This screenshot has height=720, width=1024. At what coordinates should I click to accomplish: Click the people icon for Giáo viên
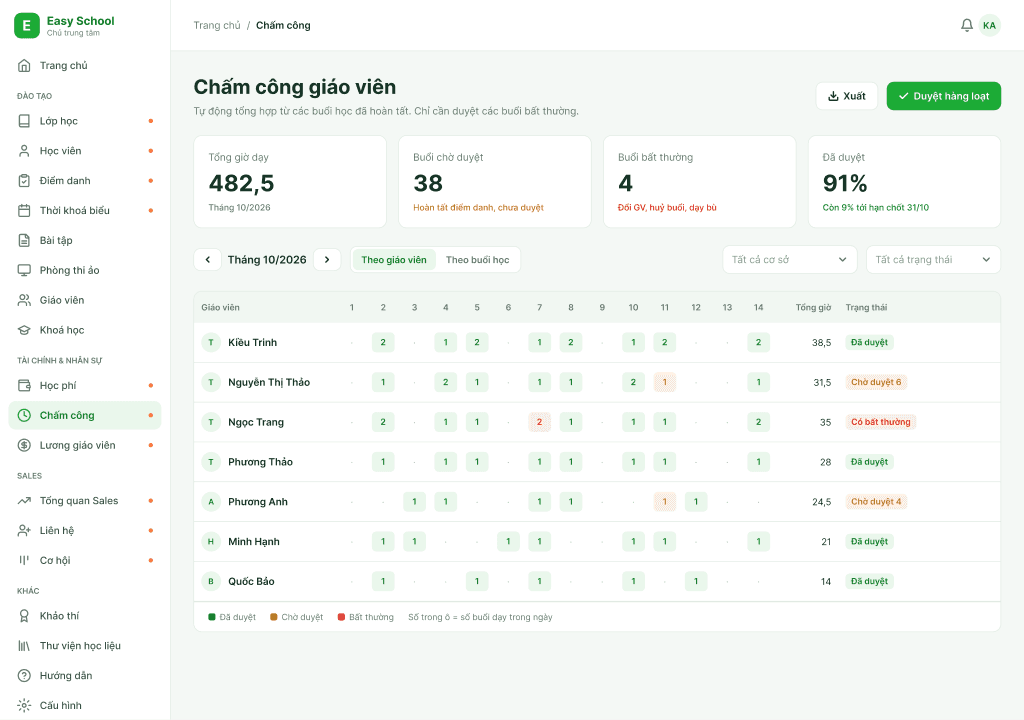24,300
